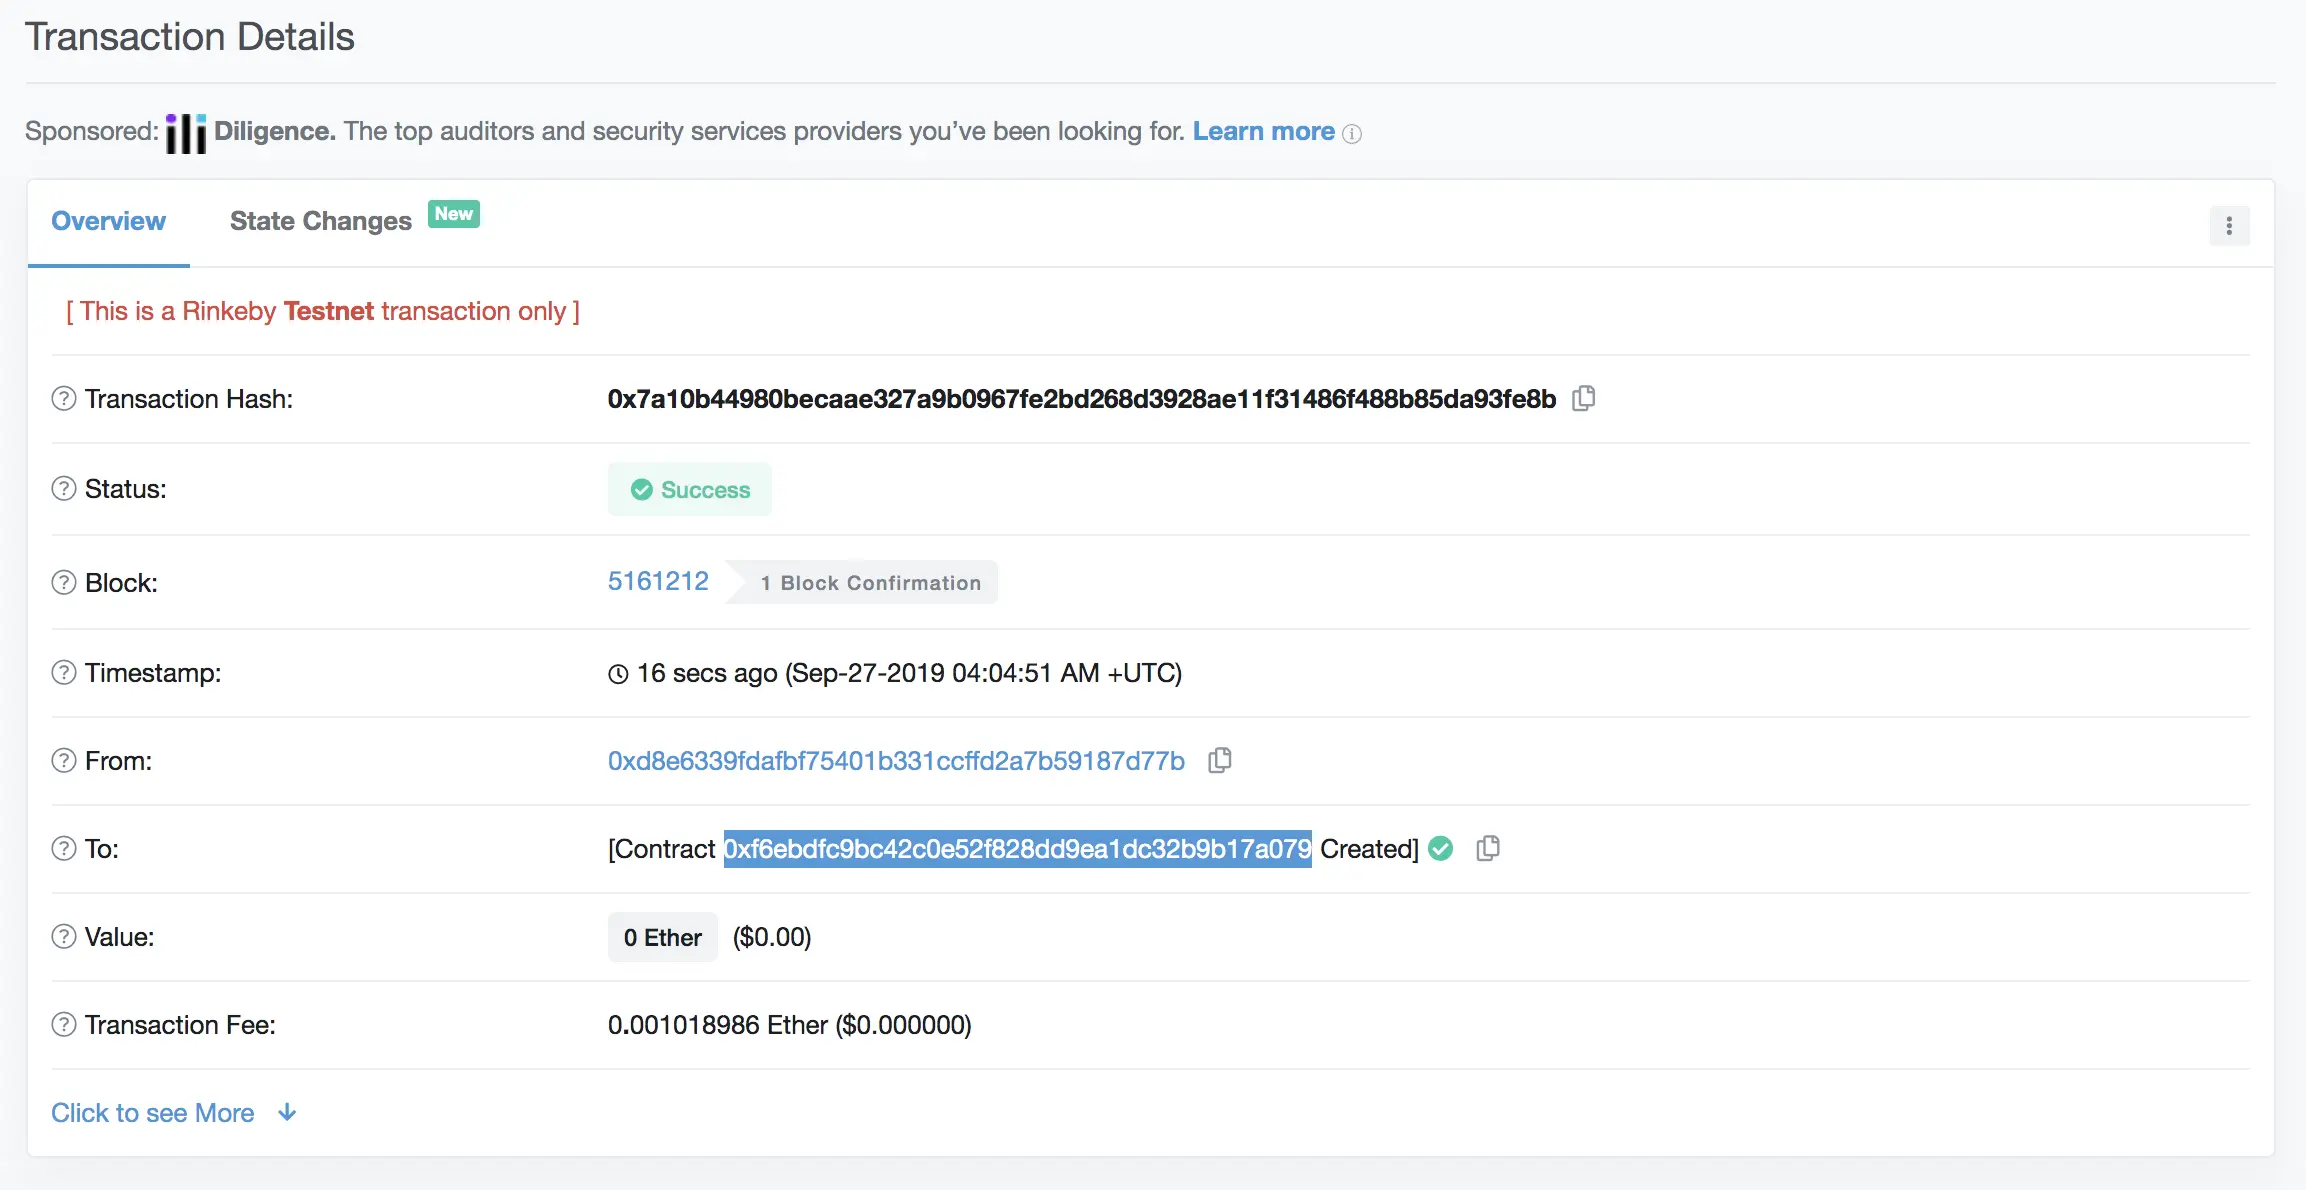Click the help icon next to Value
The width and height of the screenshot is (2306, 1190).
pos(64,937)
